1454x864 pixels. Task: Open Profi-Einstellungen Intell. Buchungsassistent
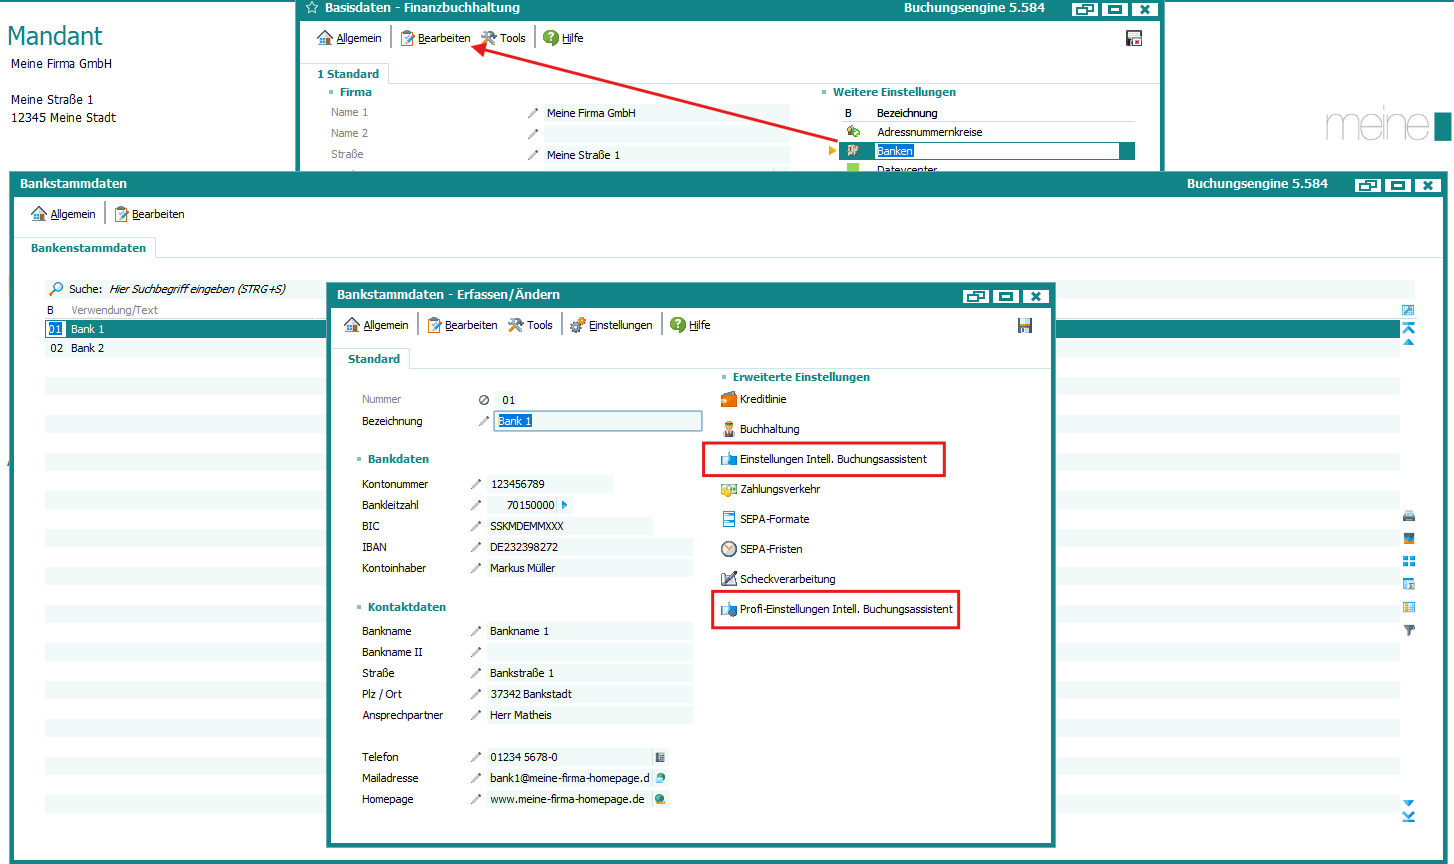click(845, 609)
